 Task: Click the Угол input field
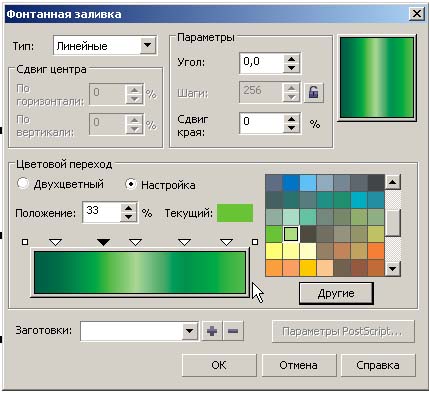pyautogui.click(x=261, y=63)
